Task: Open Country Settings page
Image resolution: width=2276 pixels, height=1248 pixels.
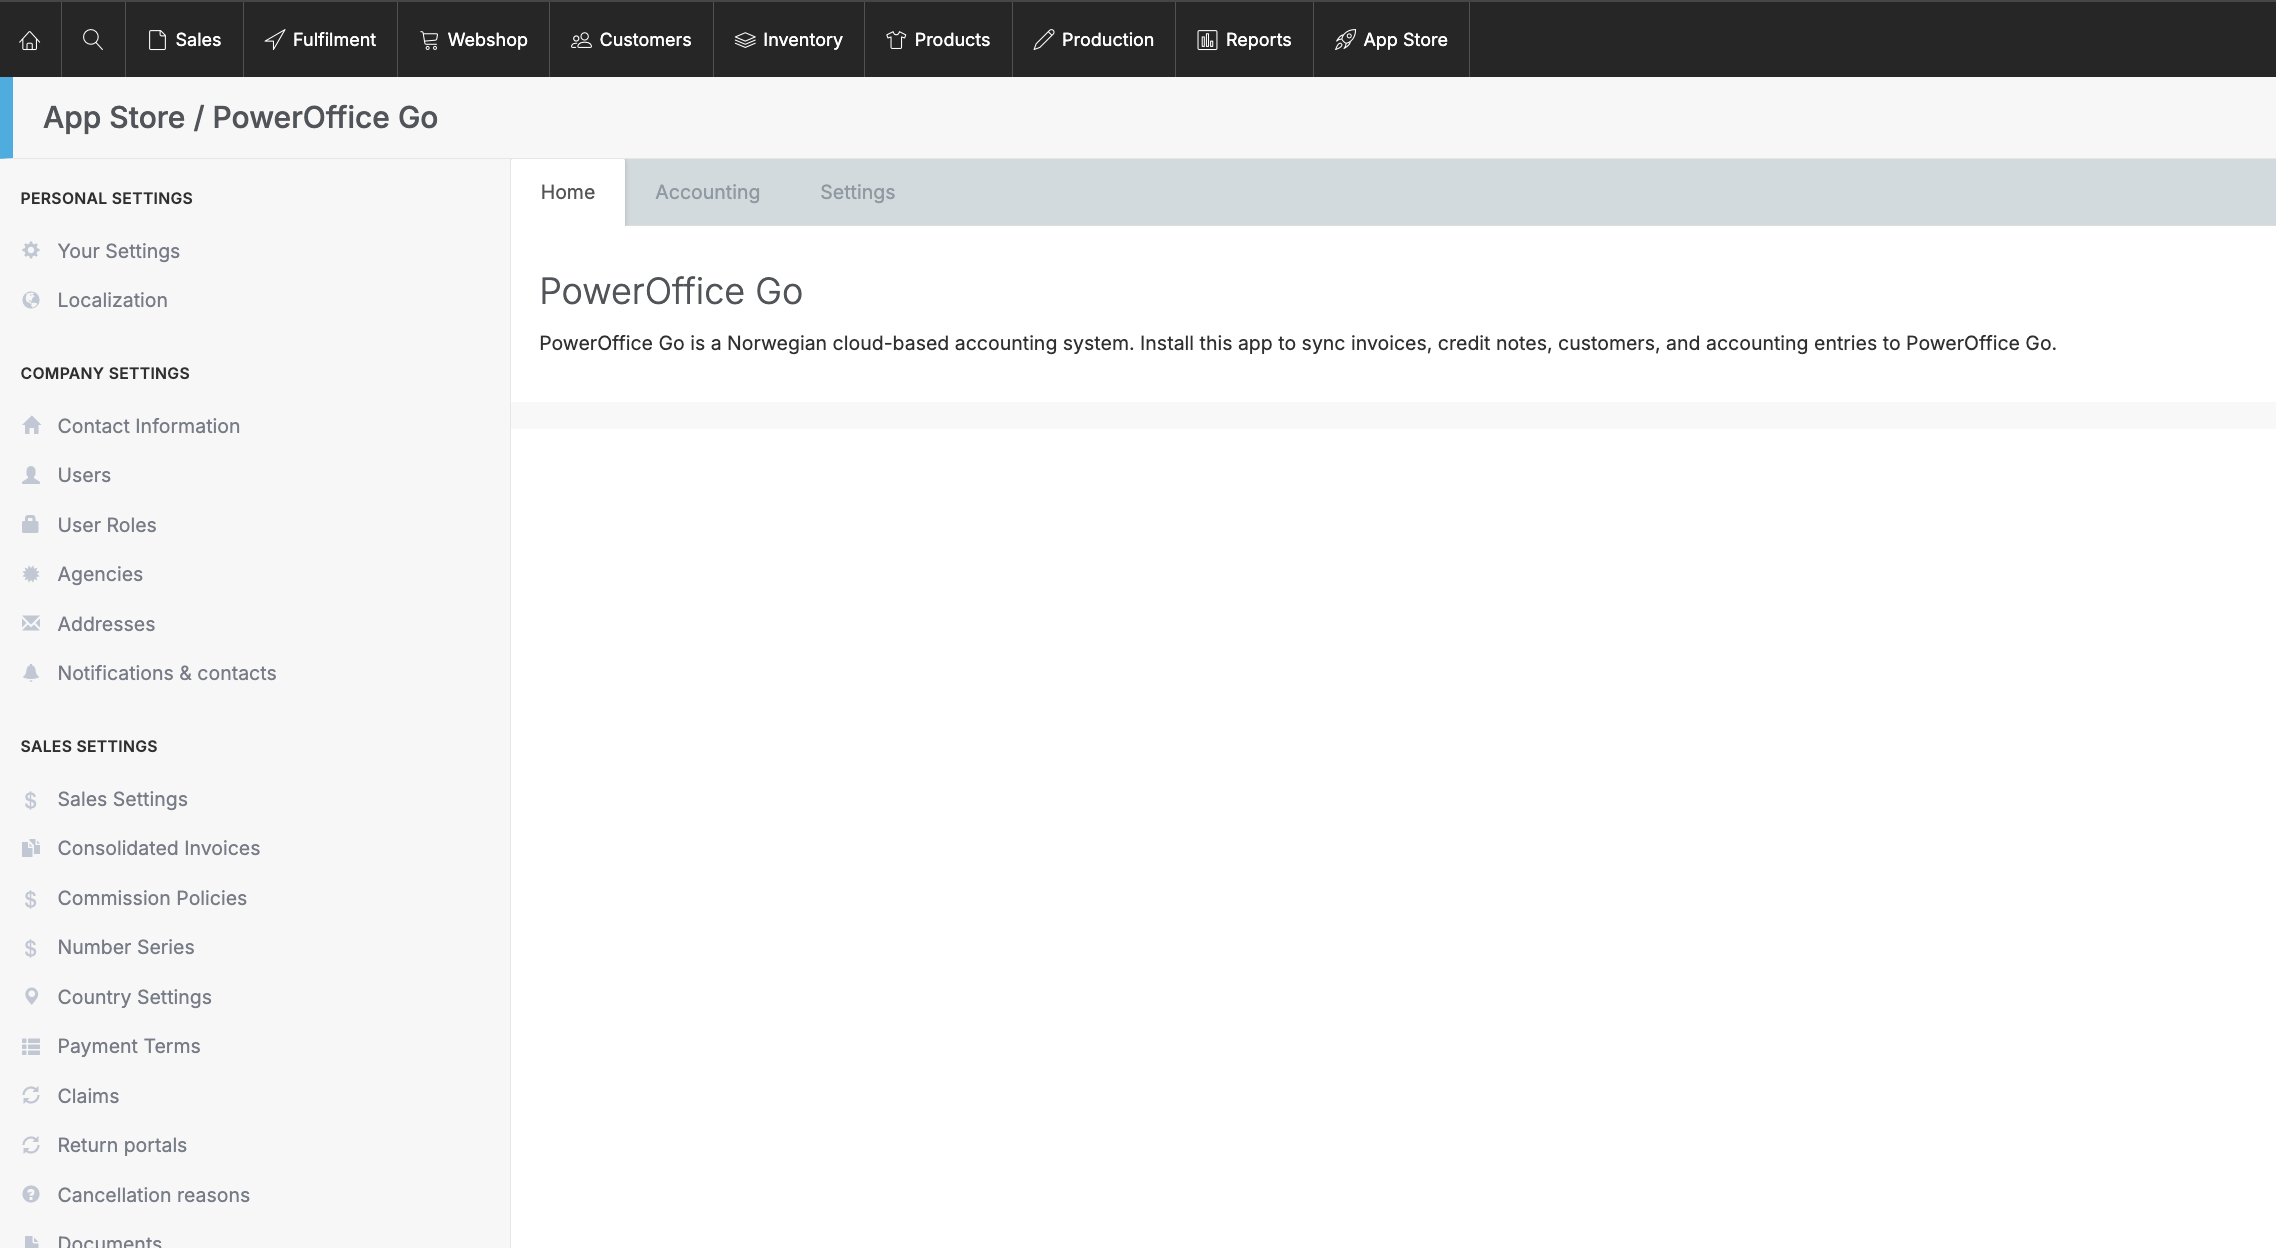Action: coord(135,997)
